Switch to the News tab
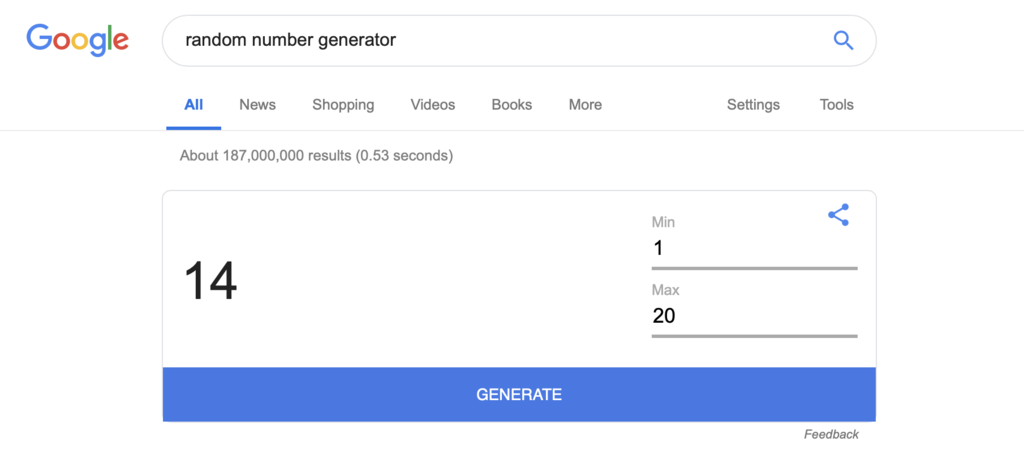 click(x=257, y=104)
